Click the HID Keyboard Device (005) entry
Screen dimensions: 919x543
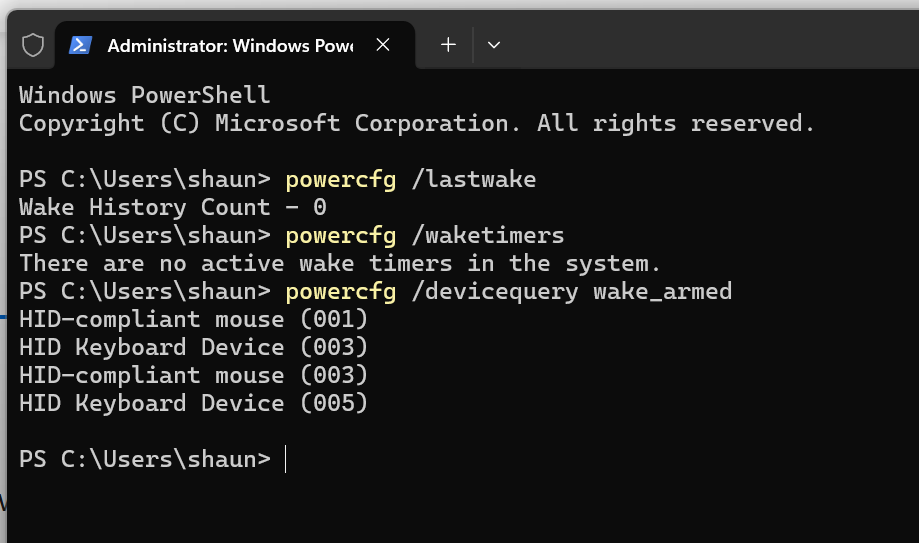(193, 403)
